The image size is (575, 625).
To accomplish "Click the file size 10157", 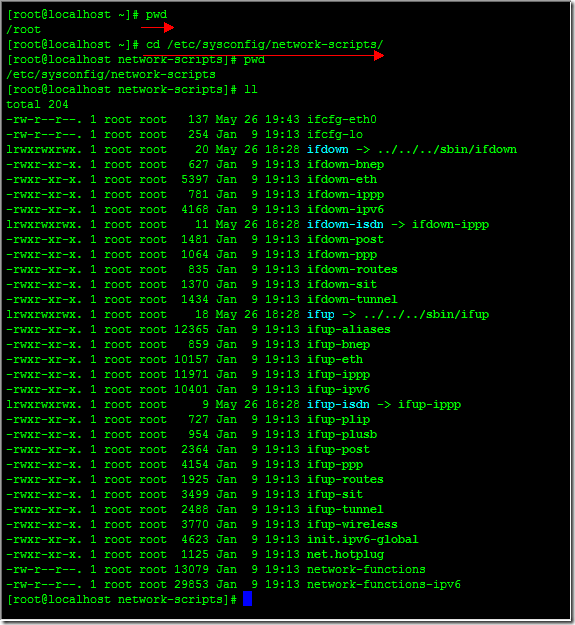I will pyautogui.click(x=191, y=360).
